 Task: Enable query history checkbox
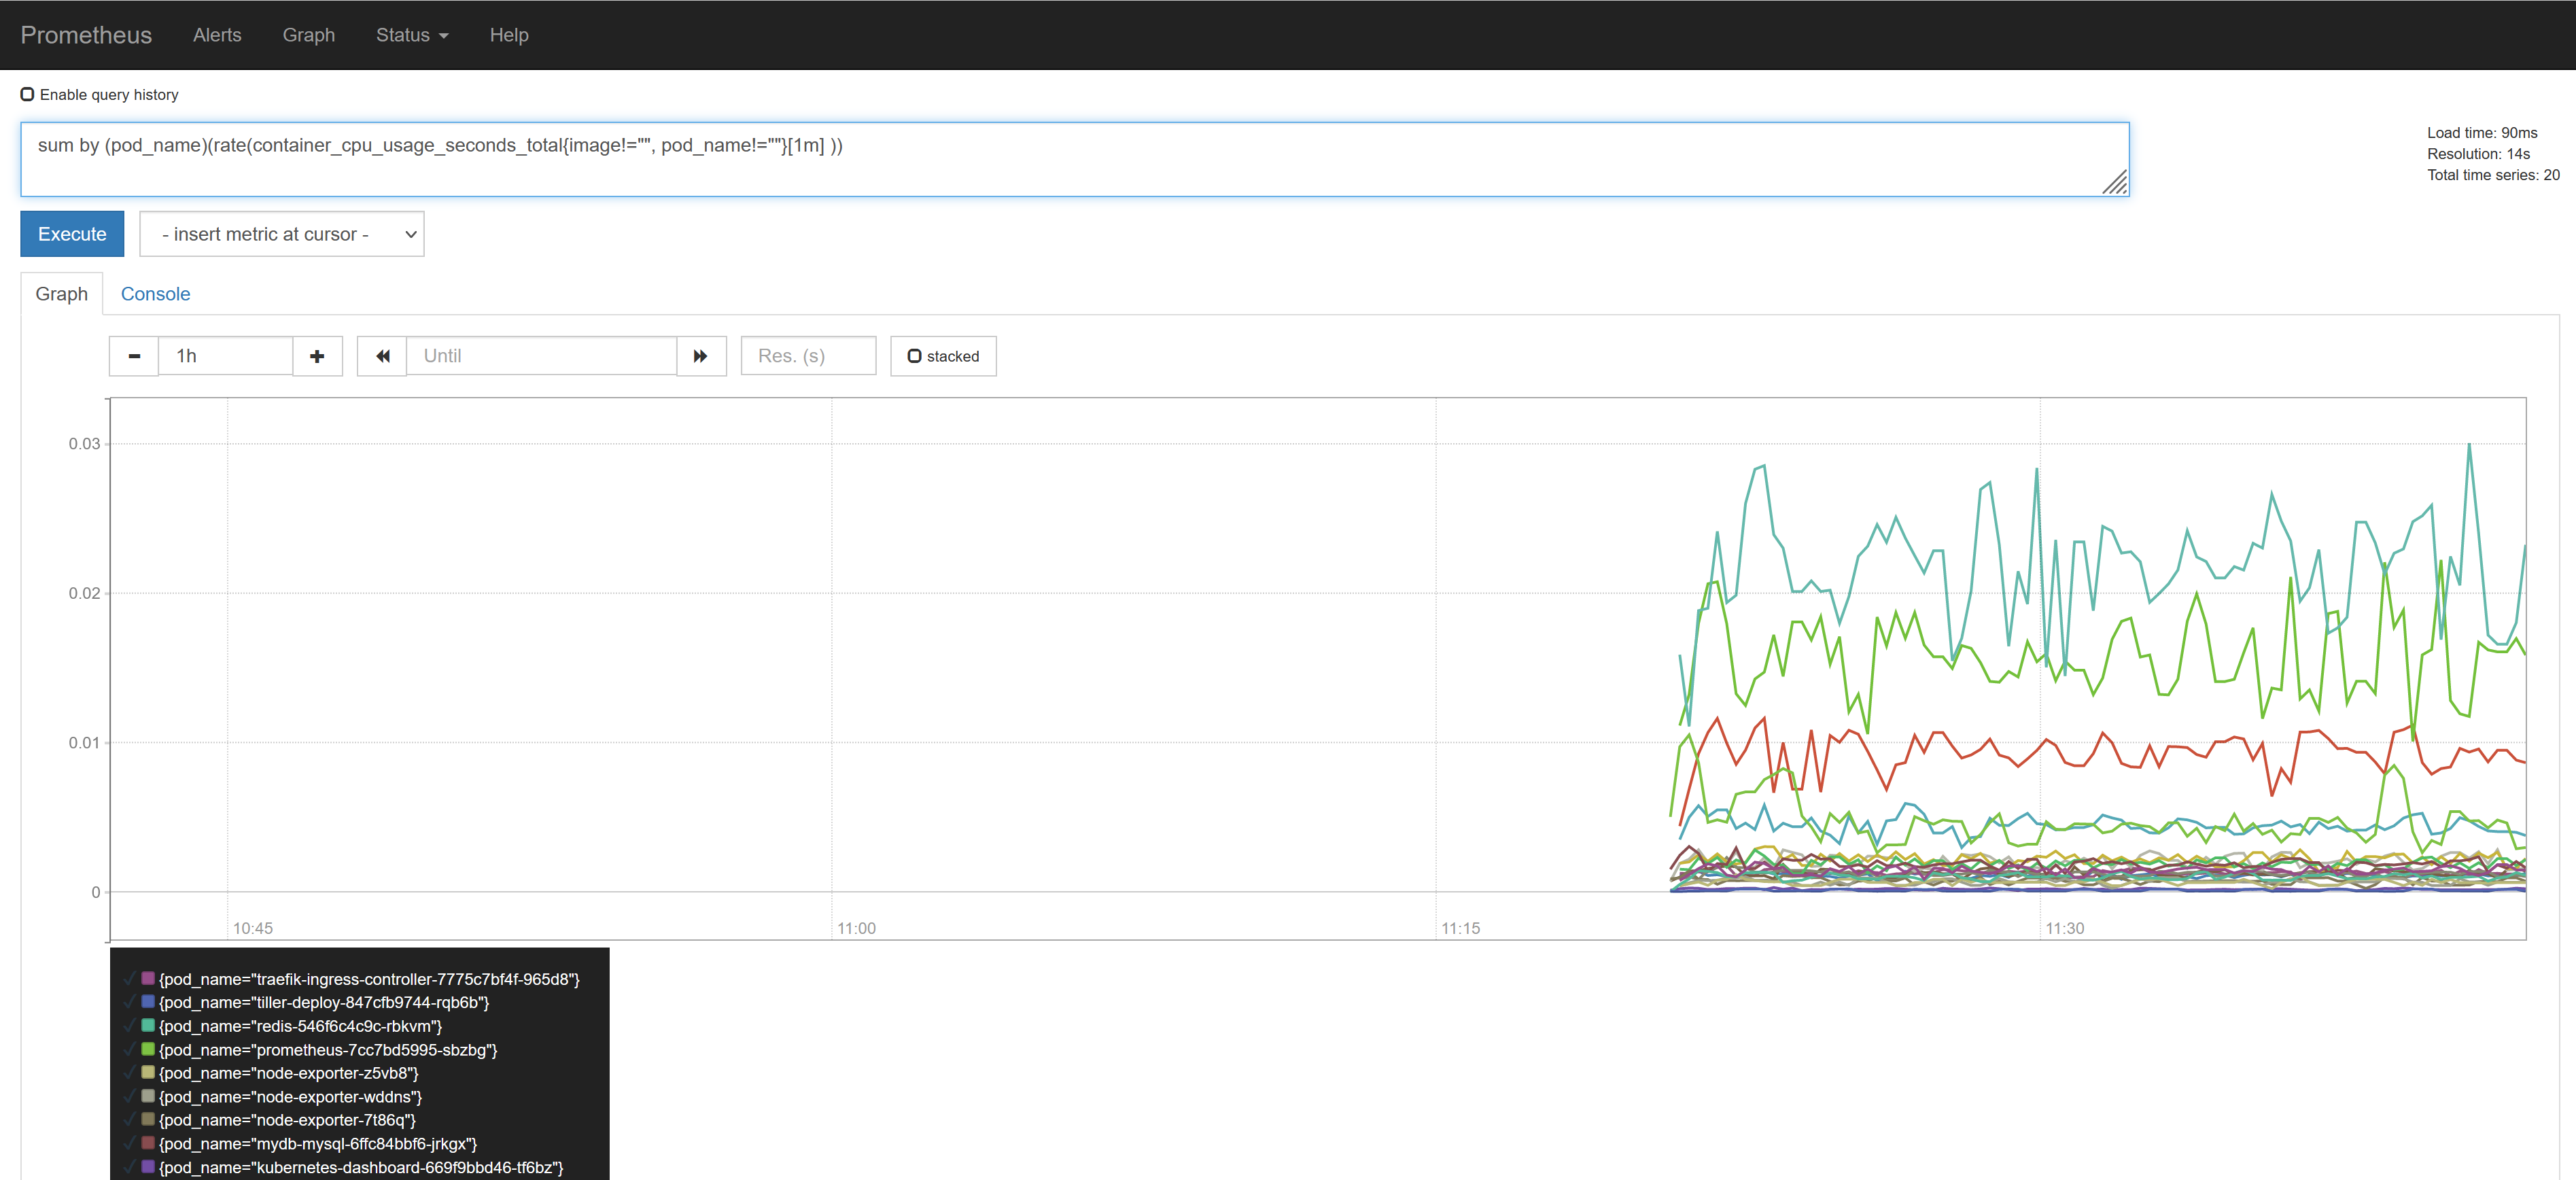click(28, 94)
